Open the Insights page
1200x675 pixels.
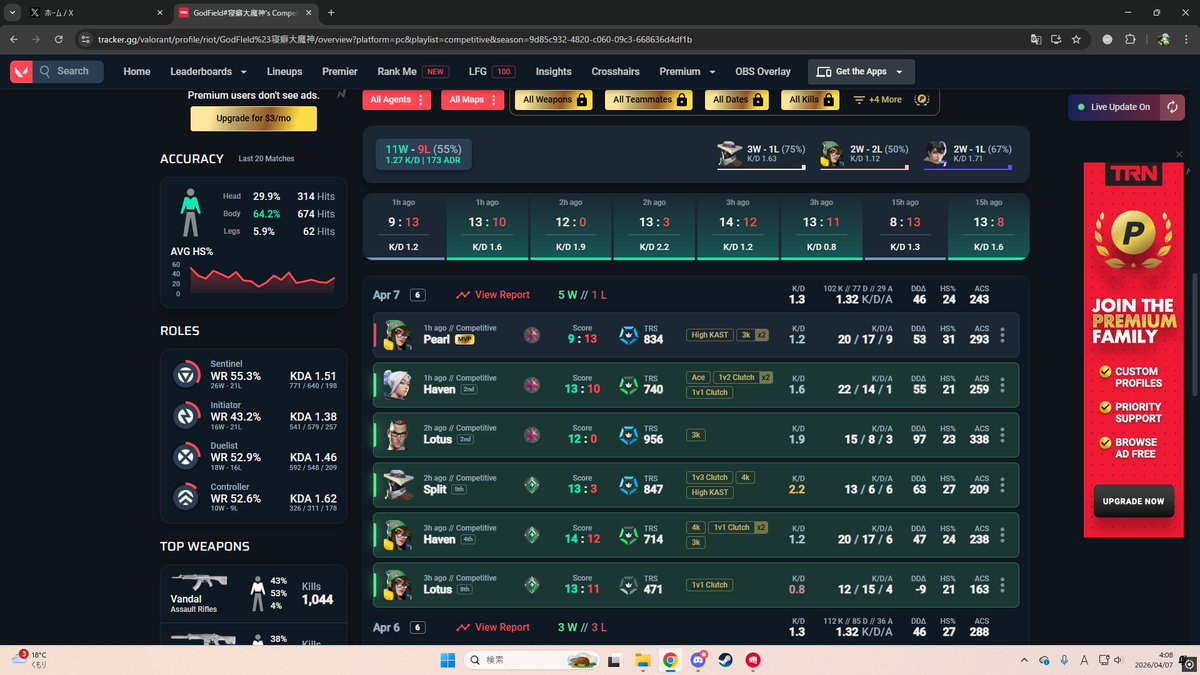tap(553, 71)
